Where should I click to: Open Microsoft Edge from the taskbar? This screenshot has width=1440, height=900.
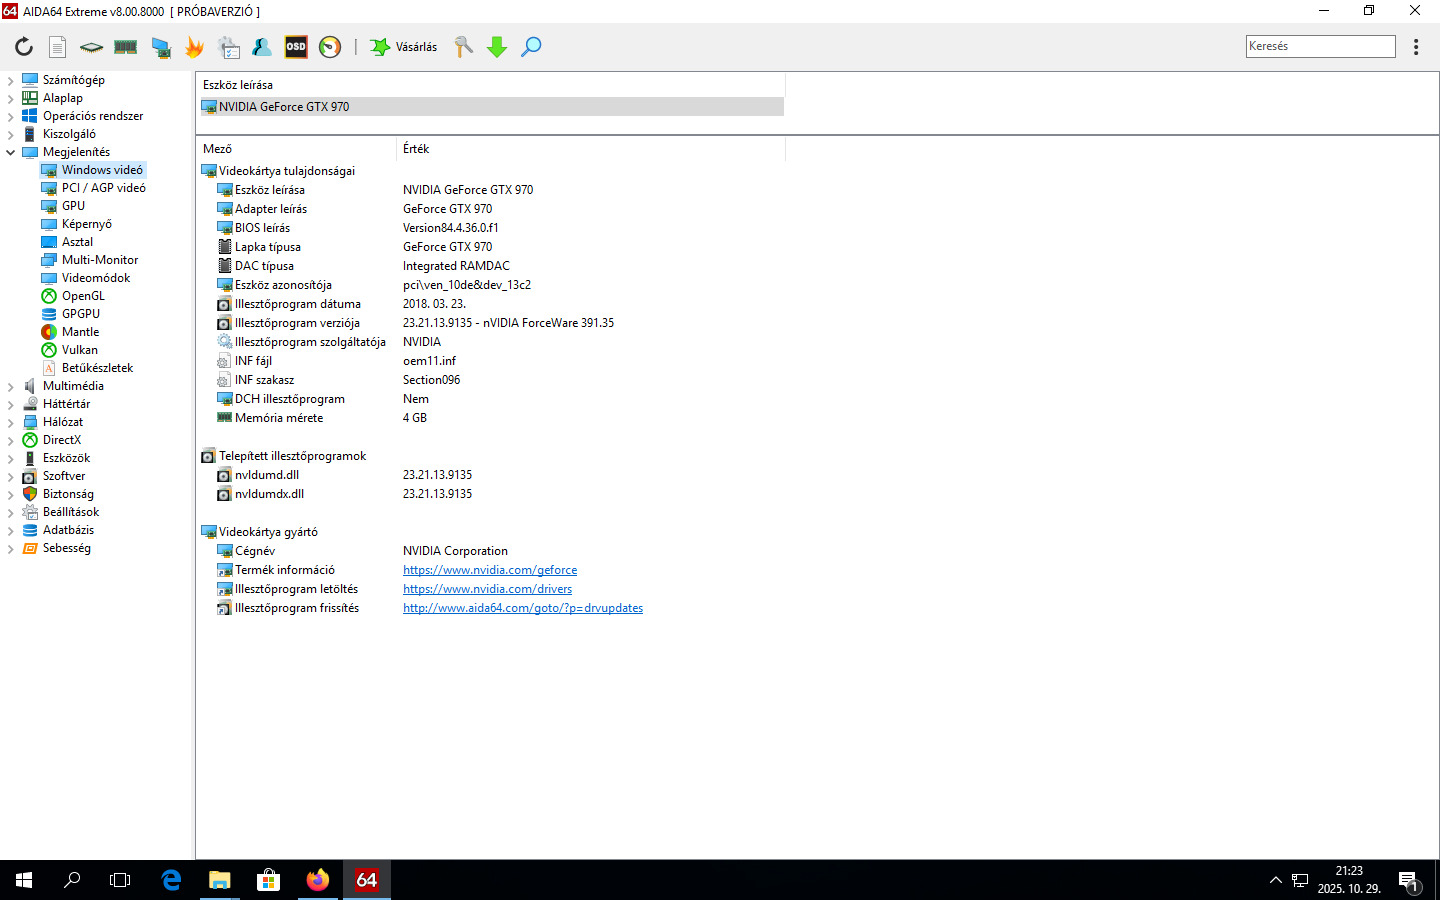pos(171,880)
